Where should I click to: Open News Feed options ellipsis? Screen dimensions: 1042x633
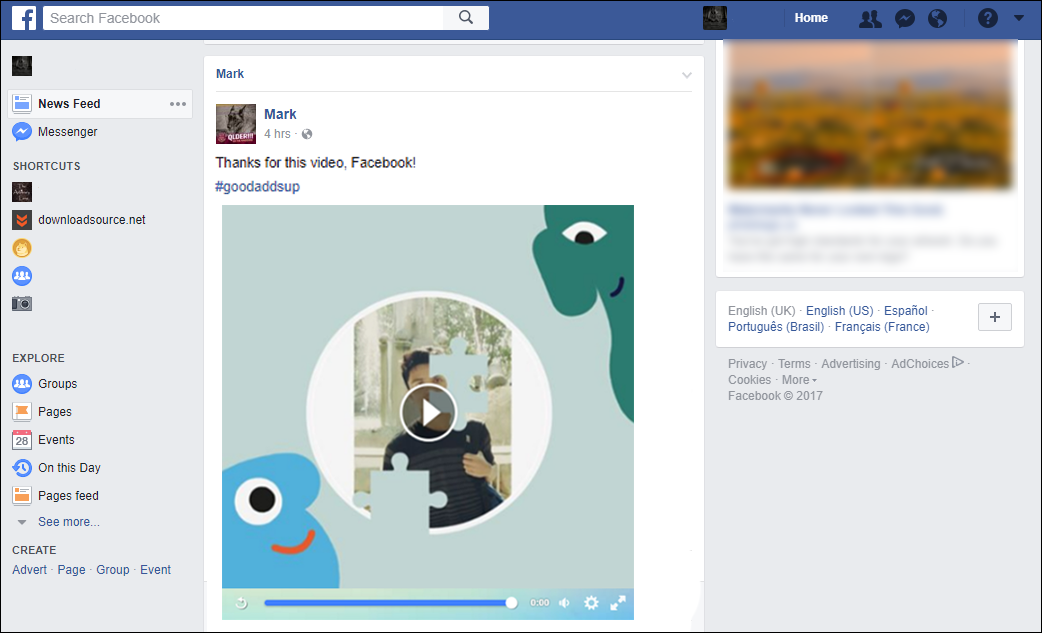point(177,104)
